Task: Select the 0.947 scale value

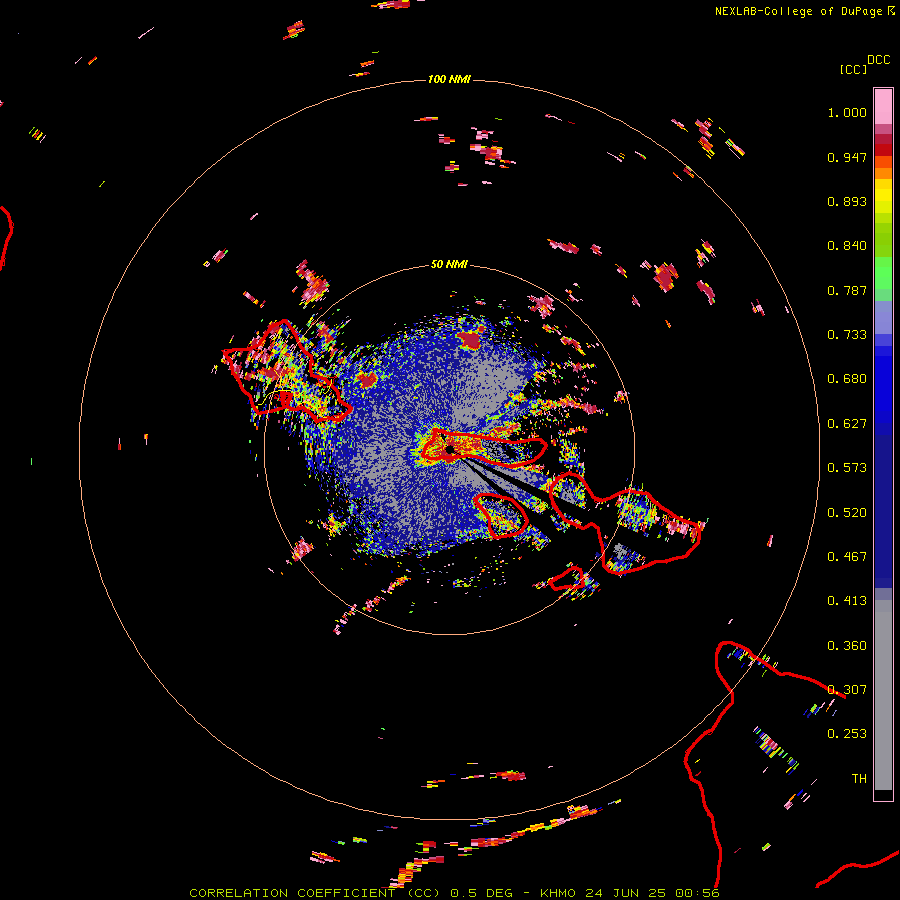Action: 847,157
